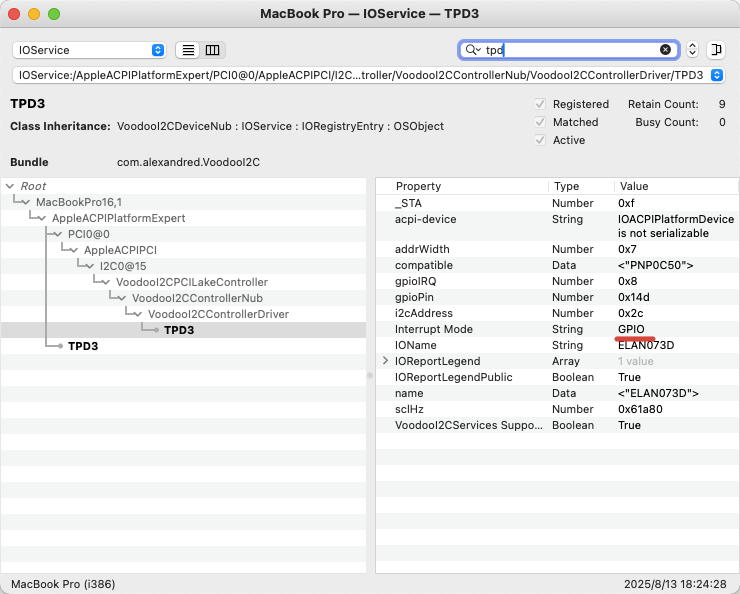
Task: Zoom the window with green button
Action: click(x=54, y=14)
